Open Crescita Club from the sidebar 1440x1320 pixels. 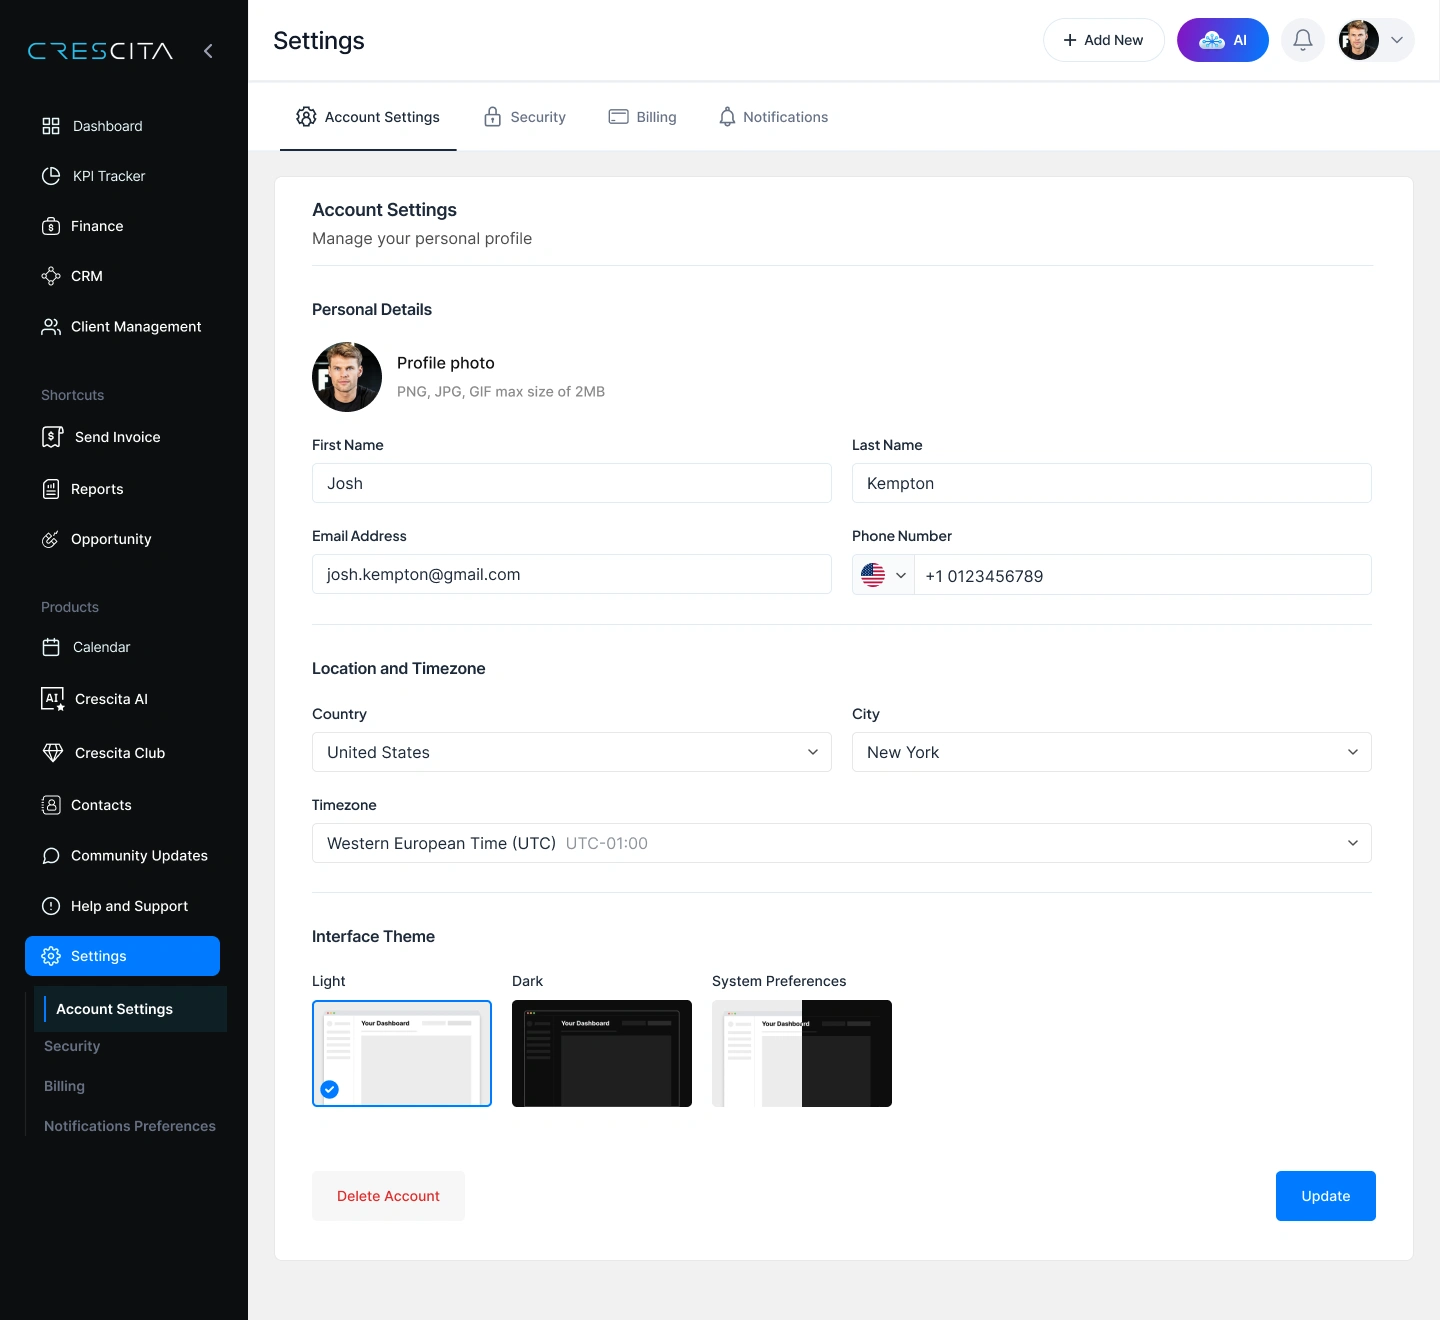click(x=119, y=753)
